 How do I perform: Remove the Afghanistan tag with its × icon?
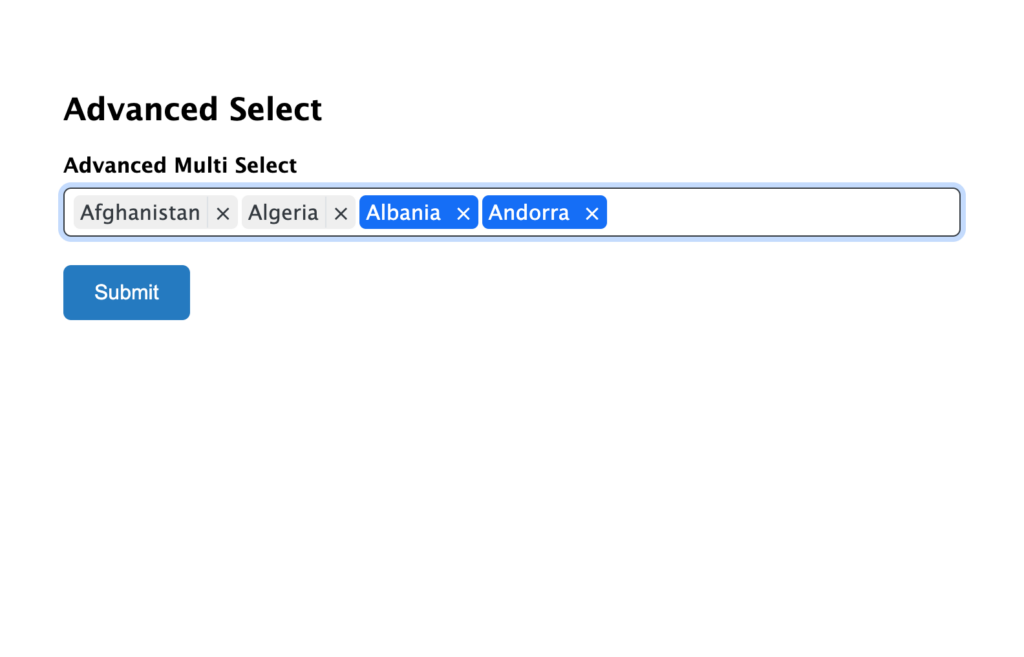point(223,213)
